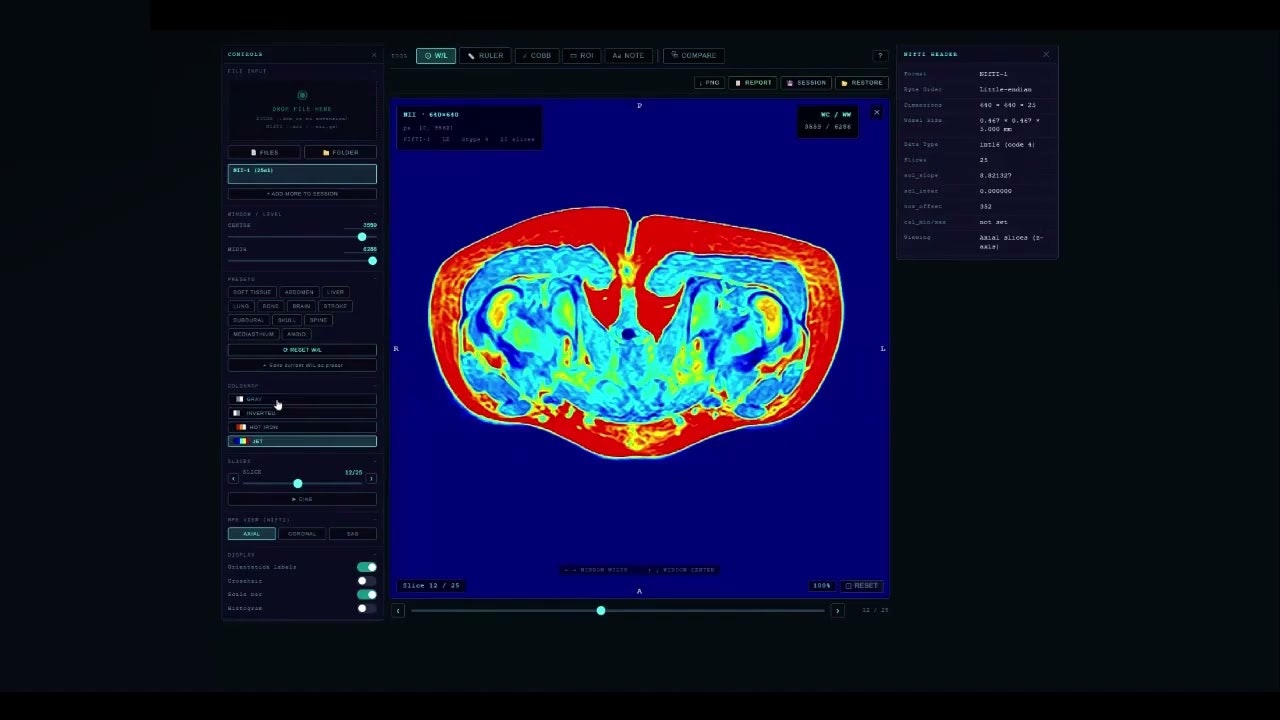Turn on the Histogram toggle
The width and height of the screenshot is (1280, 720).
(367, 608)
